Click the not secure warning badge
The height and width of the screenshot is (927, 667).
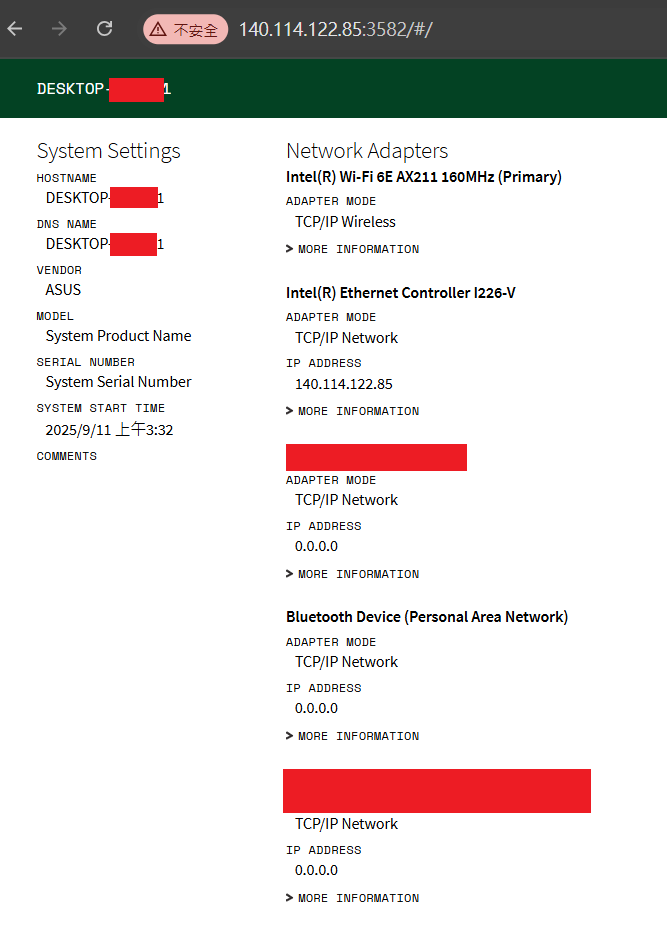(185, 29)
